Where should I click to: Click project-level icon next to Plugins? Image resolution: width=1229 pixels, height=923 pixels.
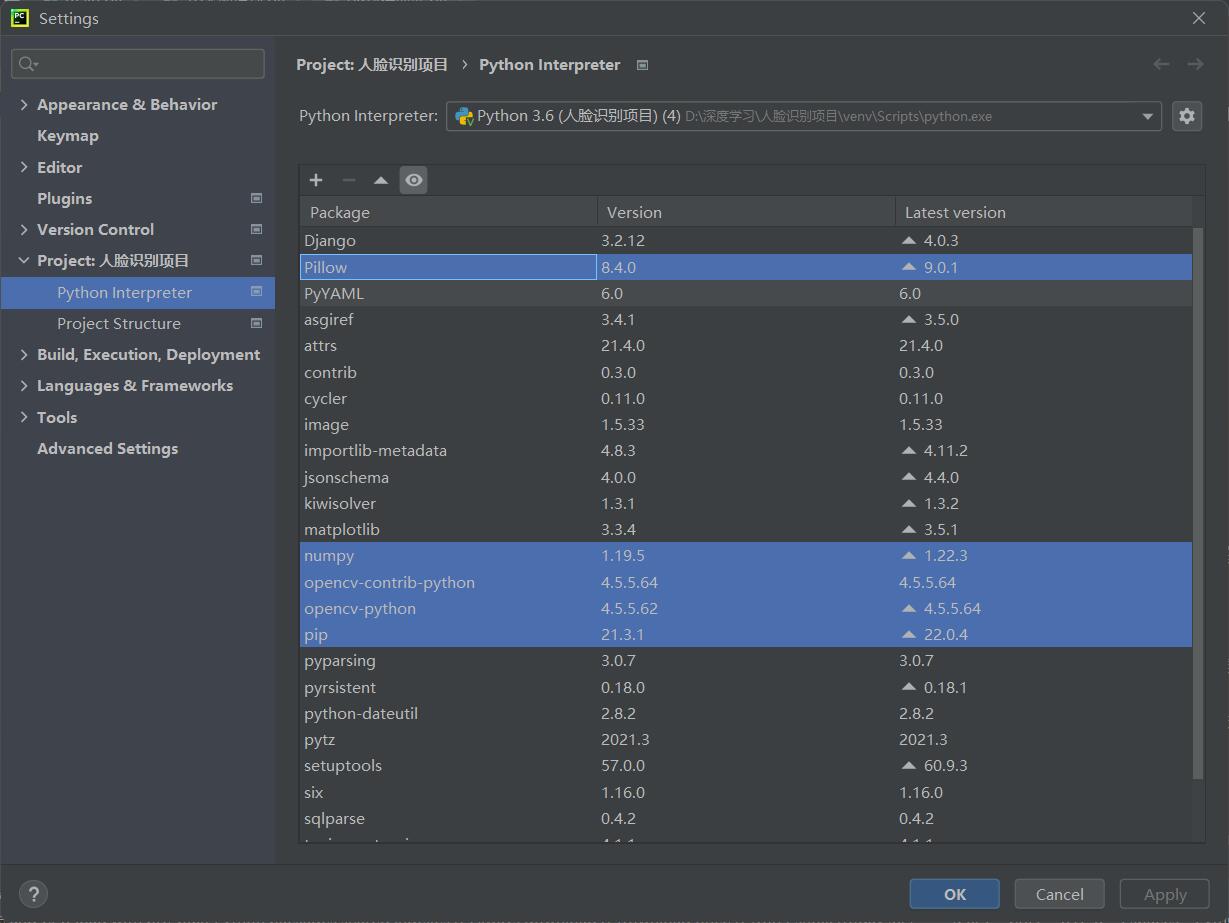tap(256, 198)
